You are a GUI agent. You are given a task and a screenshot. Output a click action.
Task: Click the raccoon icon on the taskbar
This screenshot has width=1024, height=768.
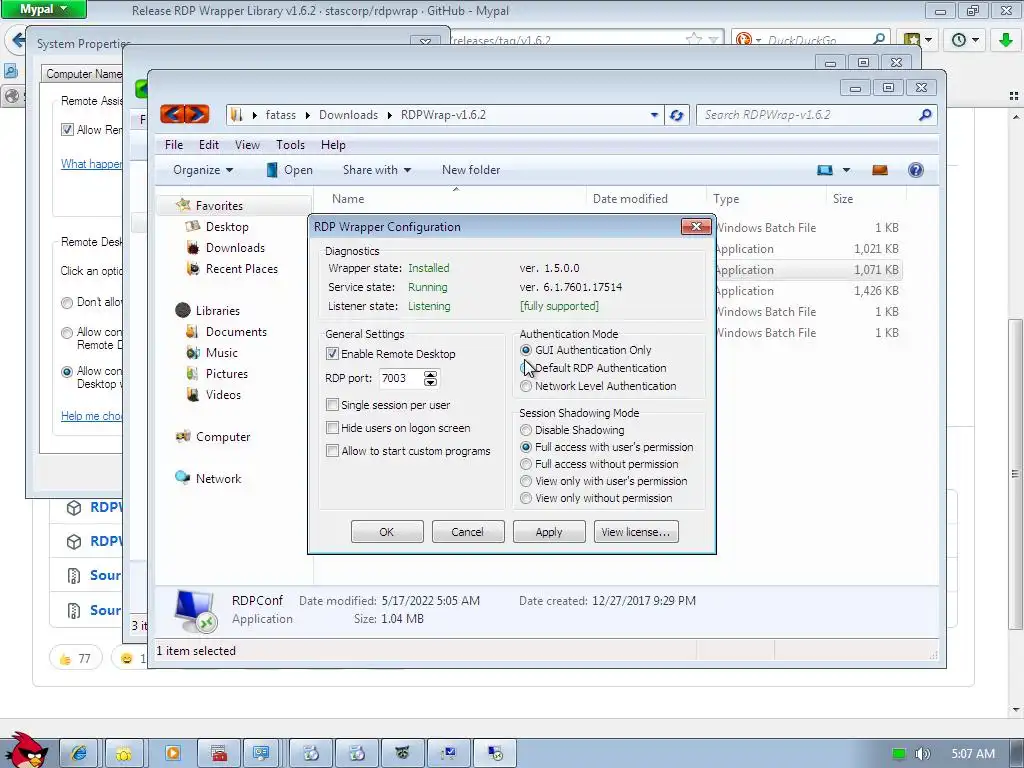pos(403,753)
